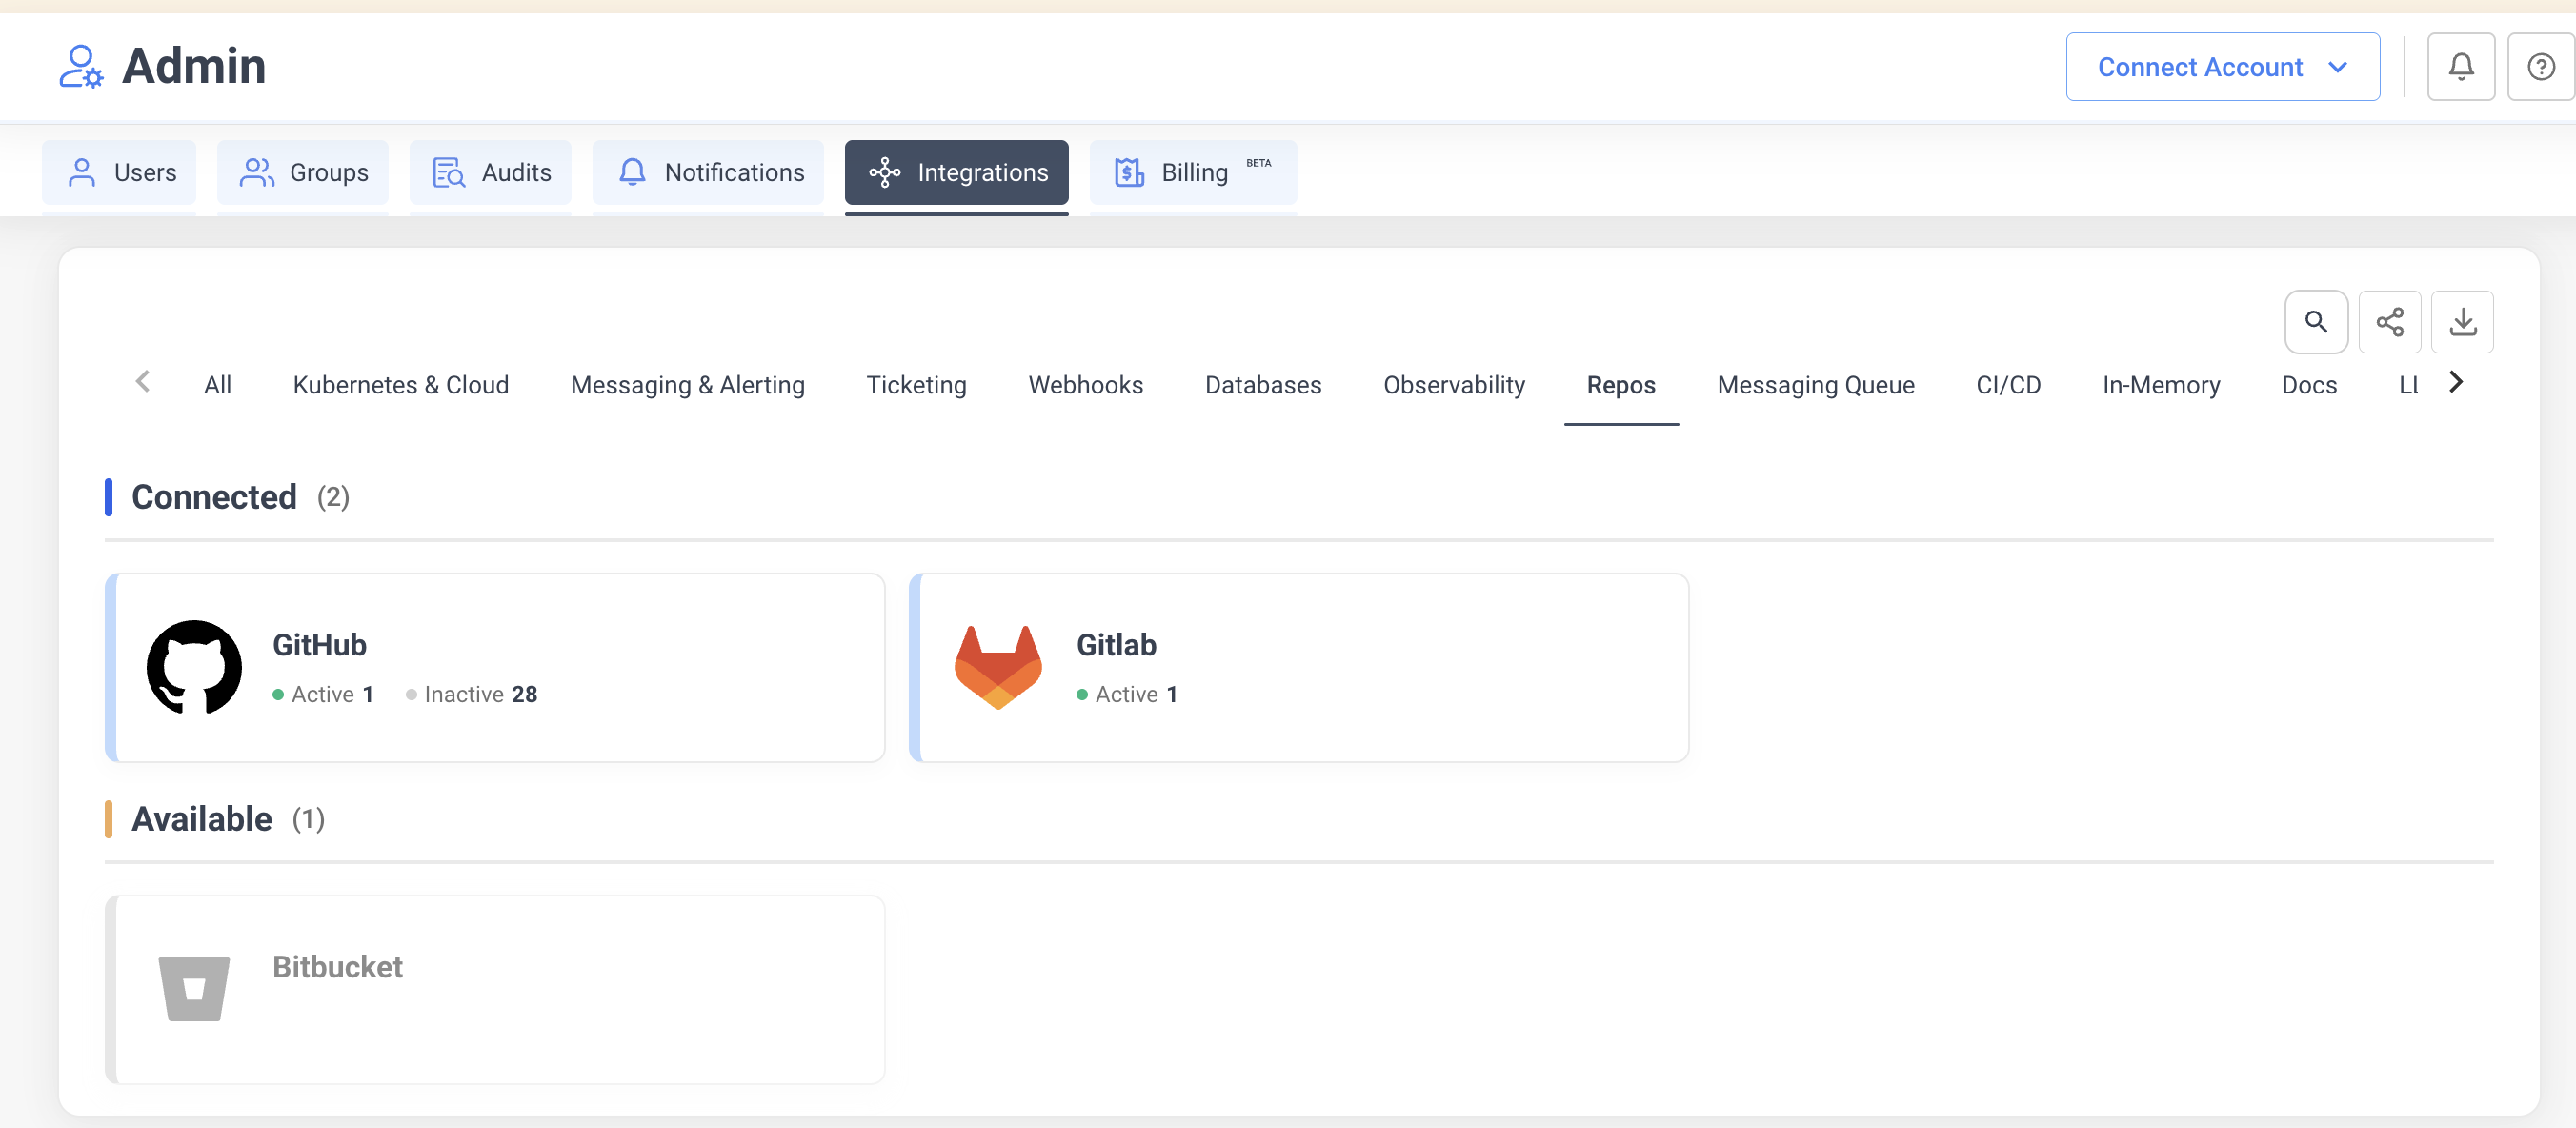Screen dimensions: 2576x1128
Task: Open the help icon at the top right
Action: pyautogui.click(x=2540, y=66)
